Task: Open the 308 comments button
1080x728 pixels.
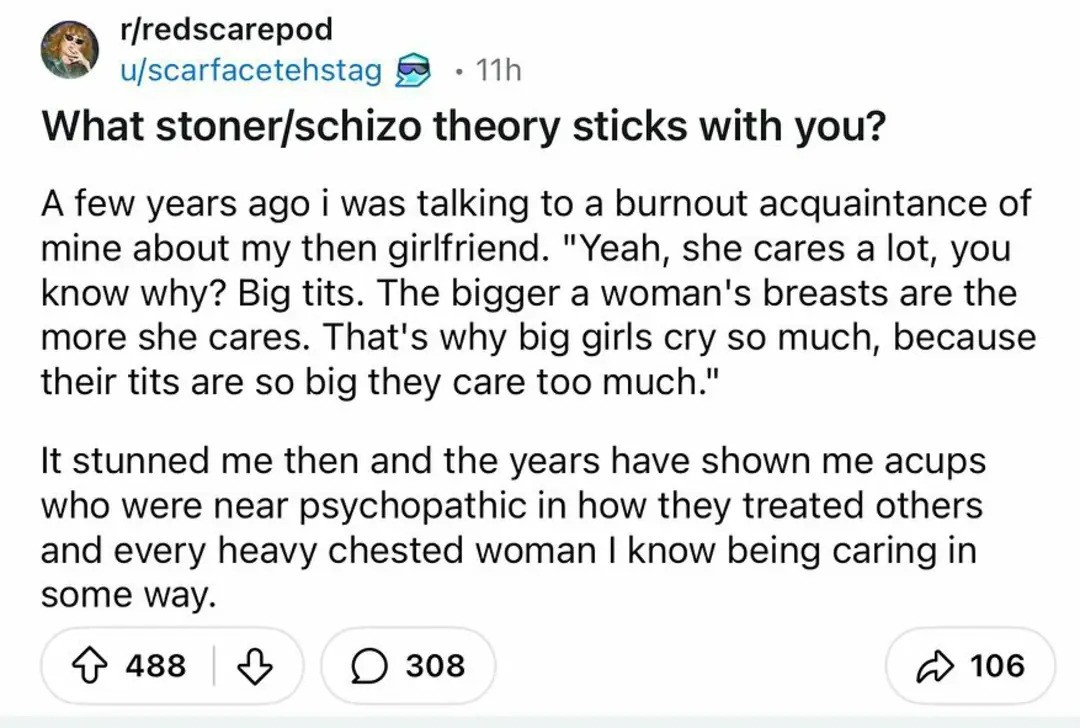Action: pyautogui.click(x=408, y=666)
